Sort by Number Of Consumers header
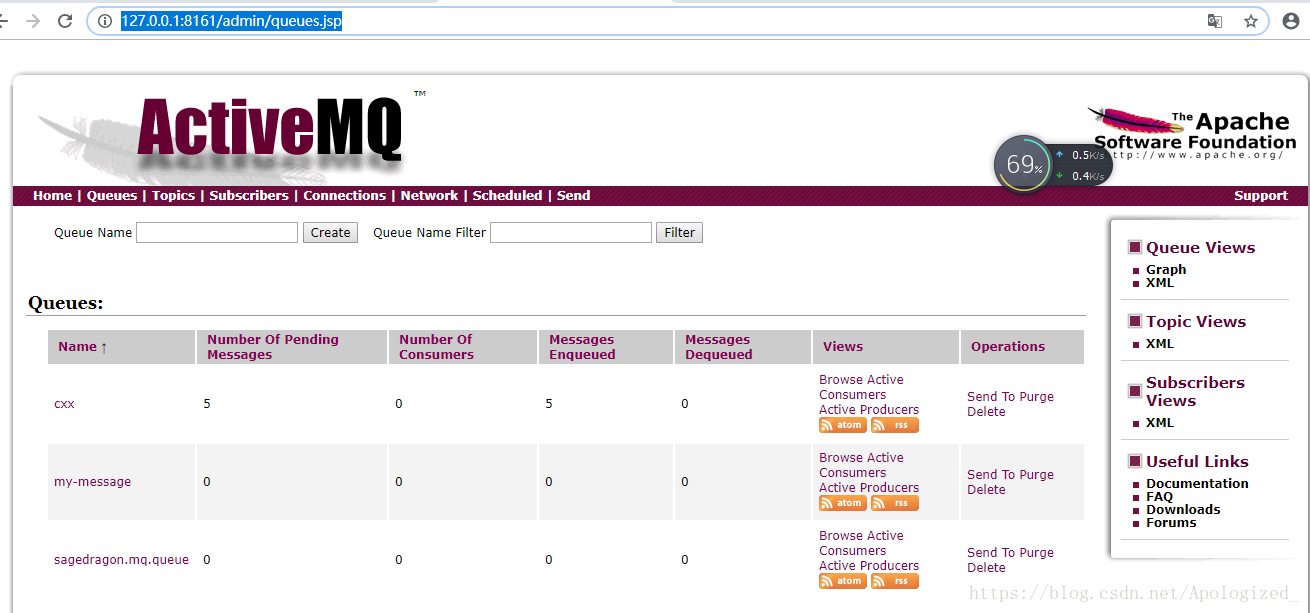This screenshot has width=1310, height=613. click(x=436, y=347)
